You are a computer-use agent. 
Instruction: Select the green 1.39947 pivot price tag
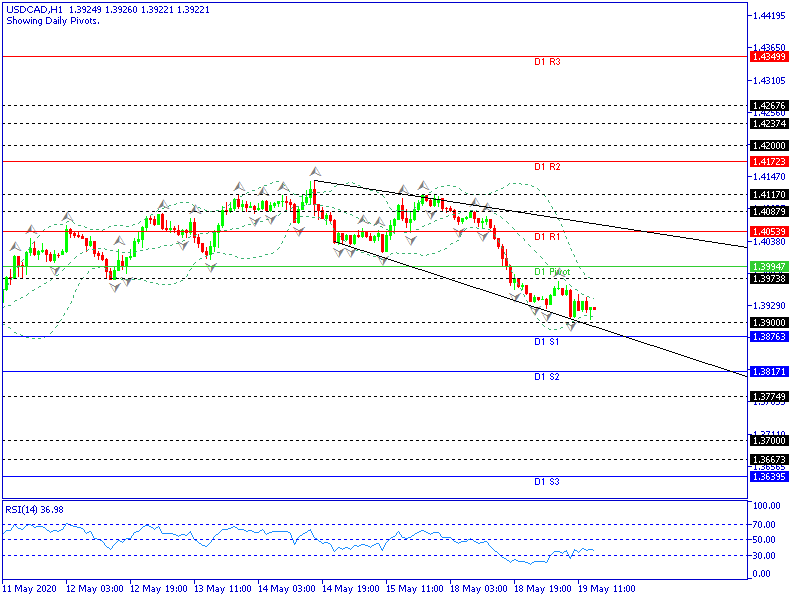tap(768, 267)
